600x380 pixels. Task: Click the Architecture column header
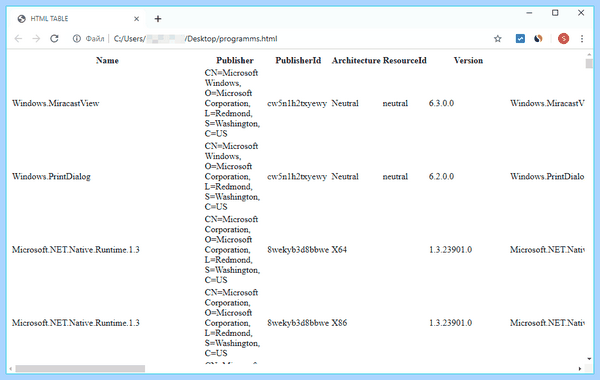[x=356, y=60]
